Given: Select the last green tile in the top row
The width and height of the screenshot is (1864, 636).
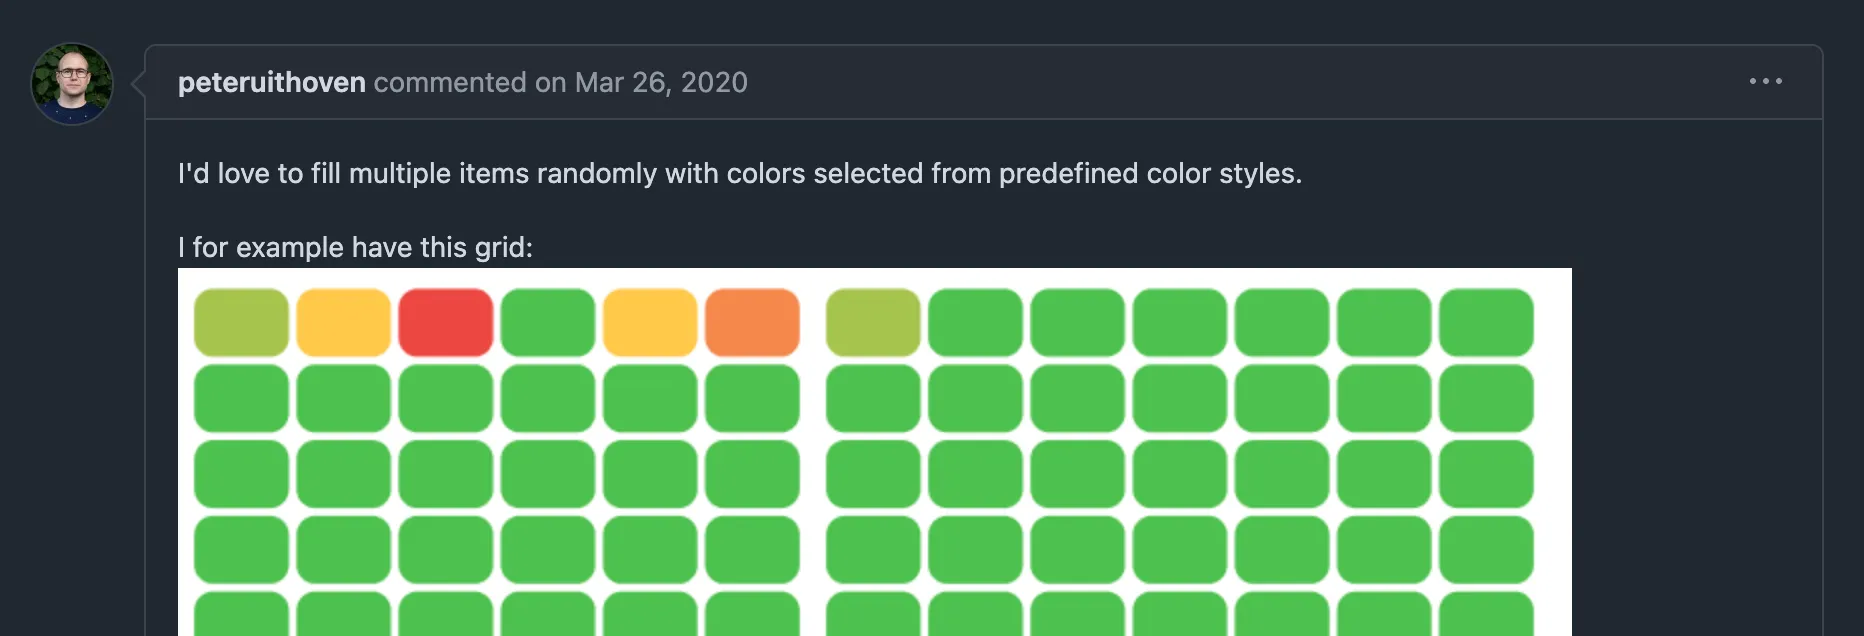Looking at the screenshot, I should coord(1486,323).
